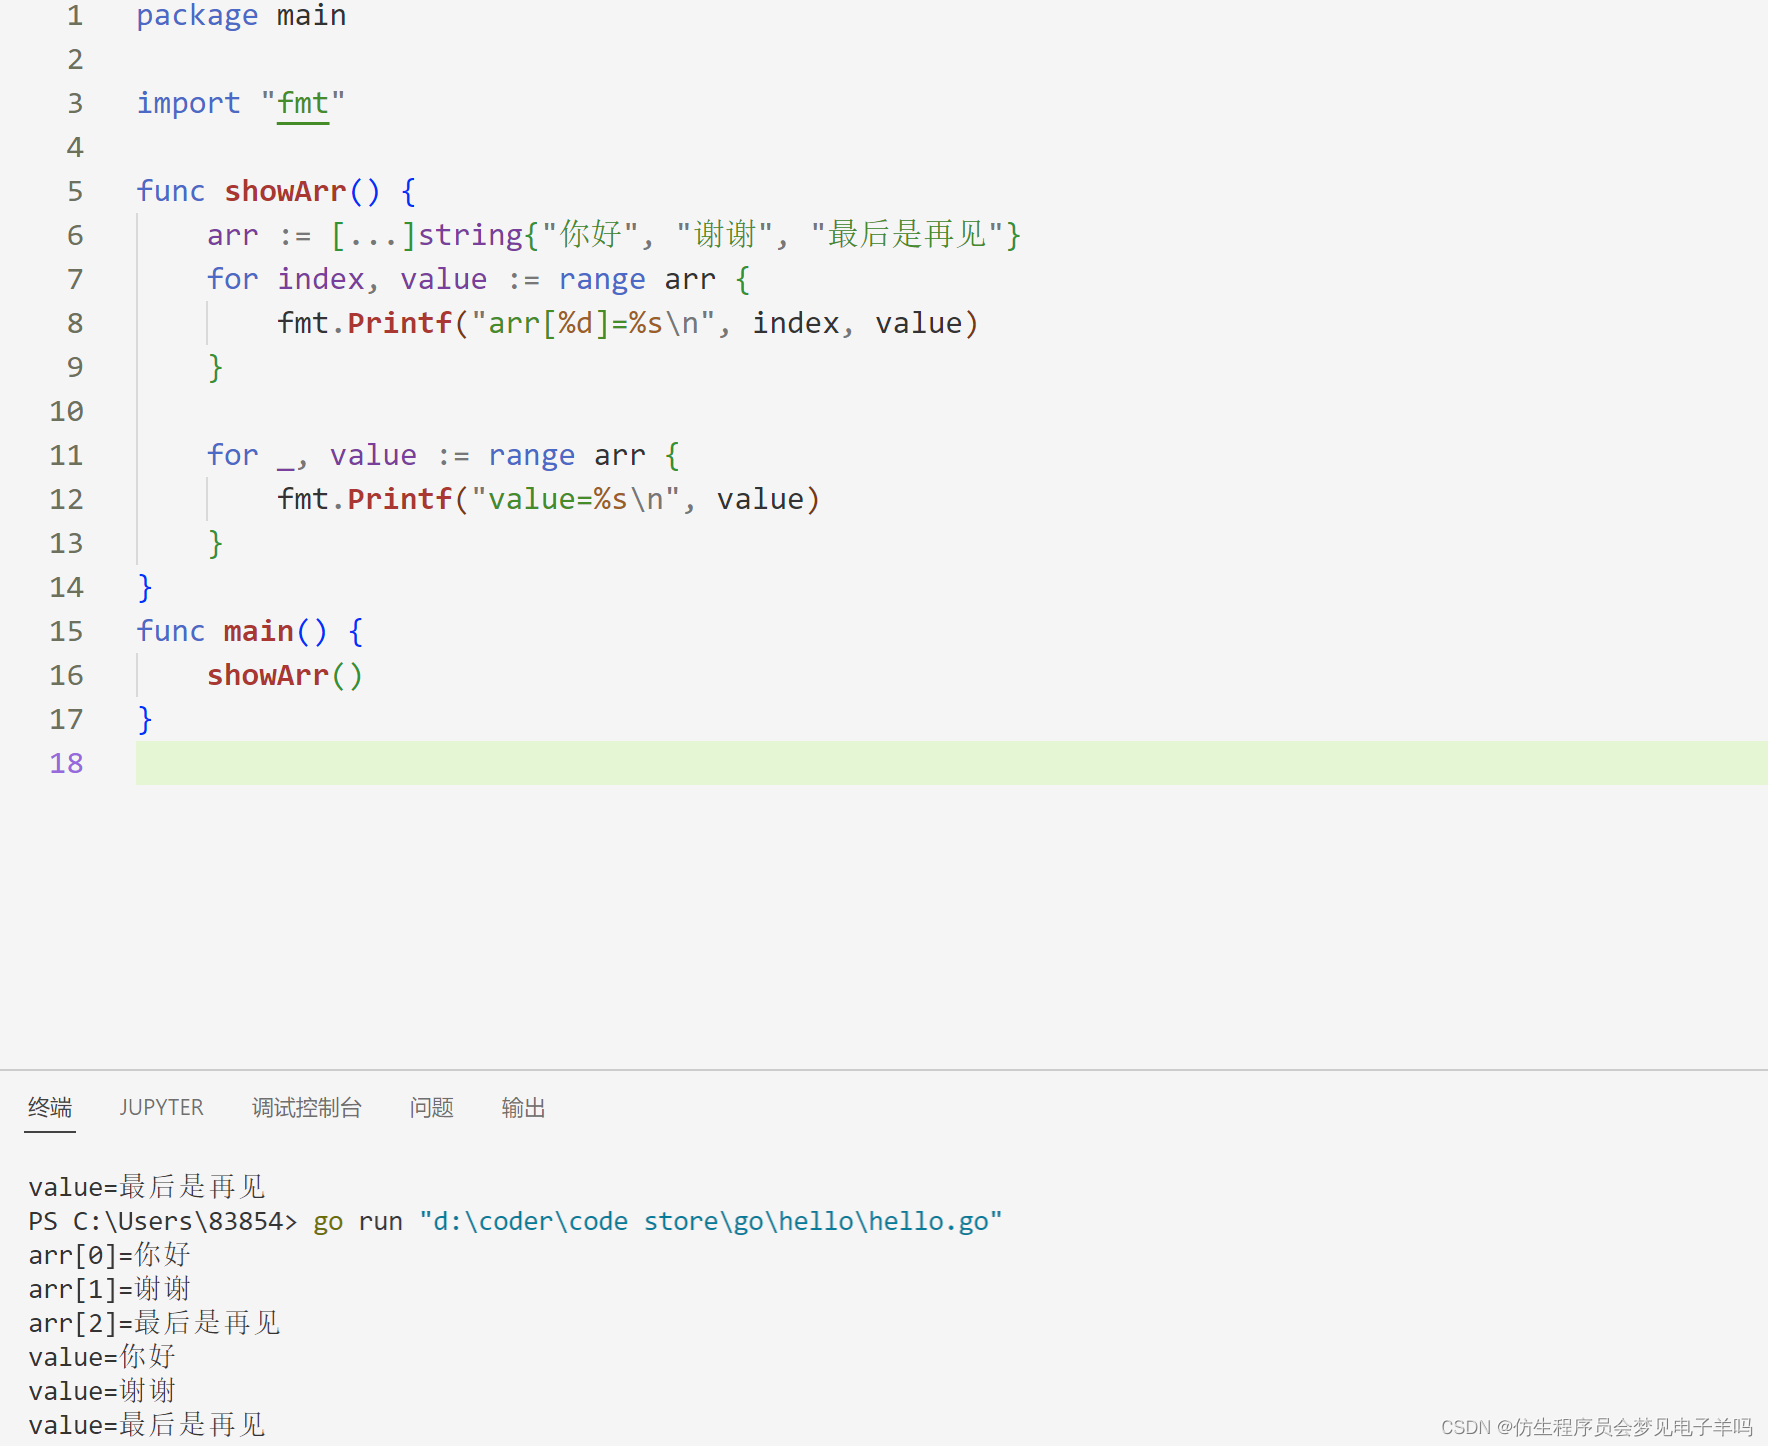Click the "你好" string literal on line 6
This screenshot has height=1446, width=1768.
click(590, 235)
